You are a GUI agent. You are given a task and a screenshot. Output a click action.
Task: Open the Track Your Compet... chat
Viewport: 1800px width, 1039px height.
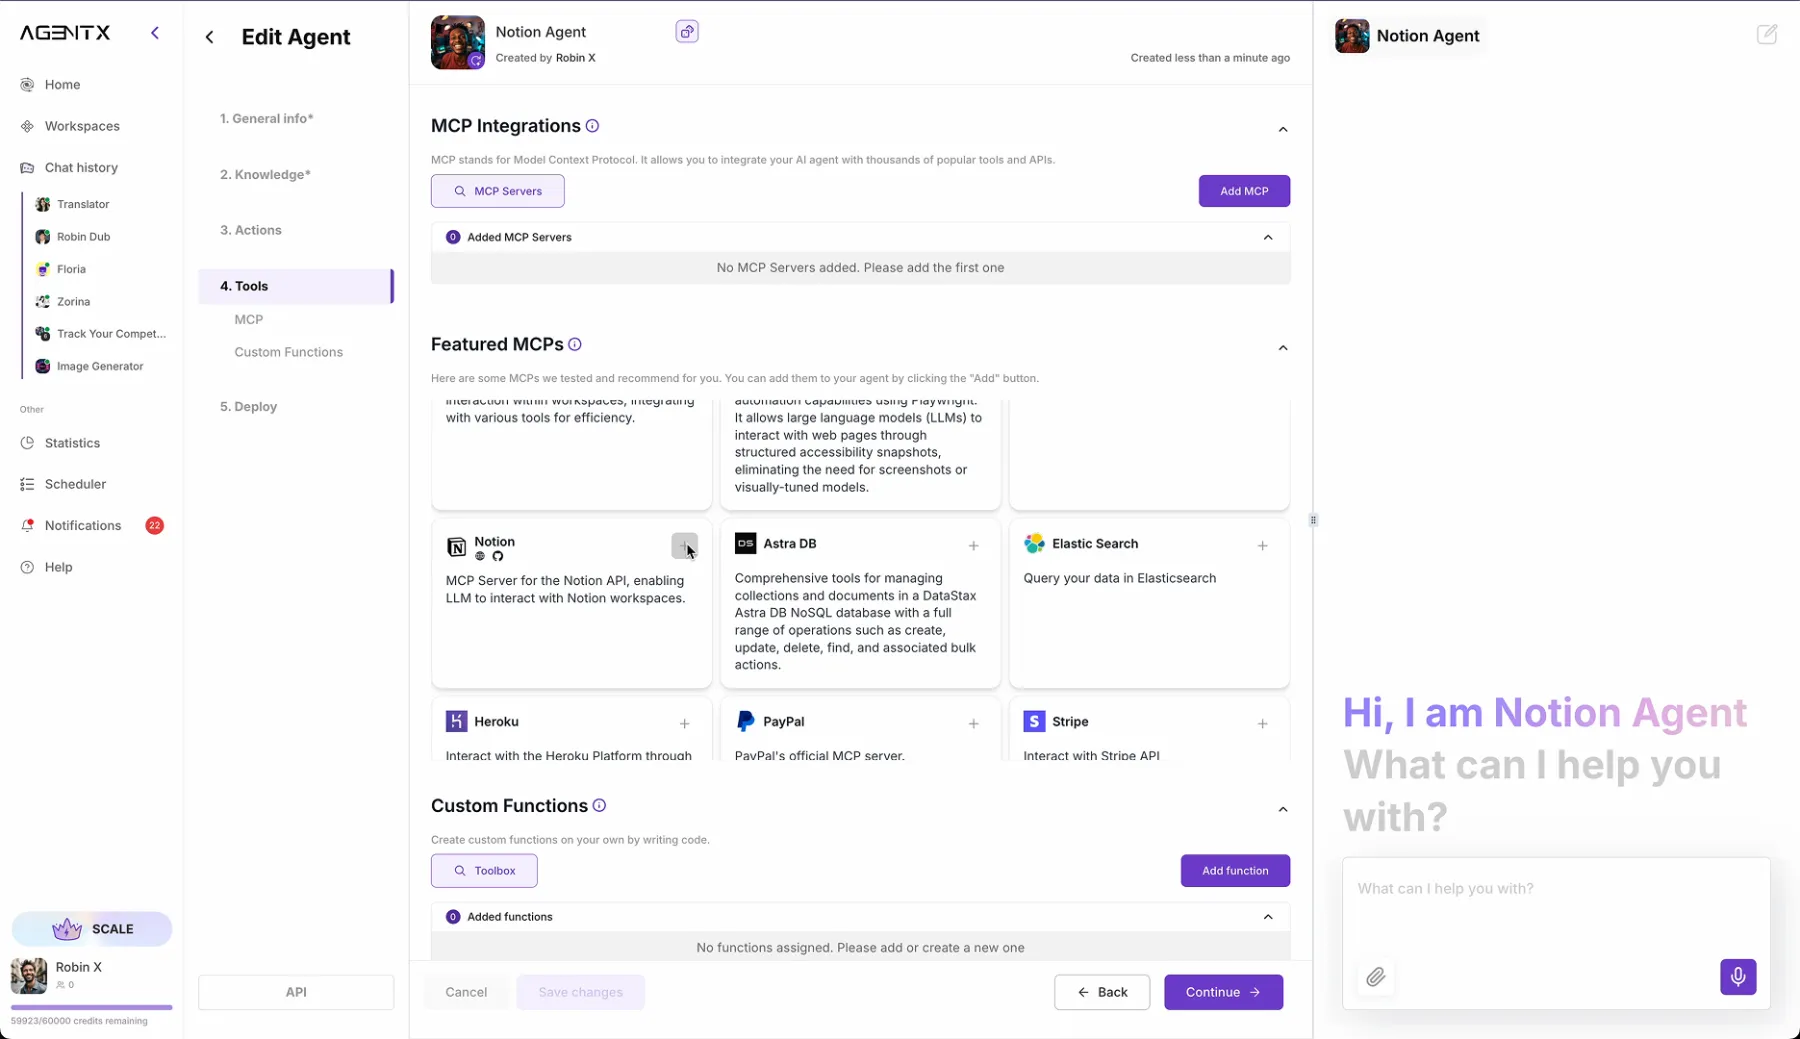(111, 334)
